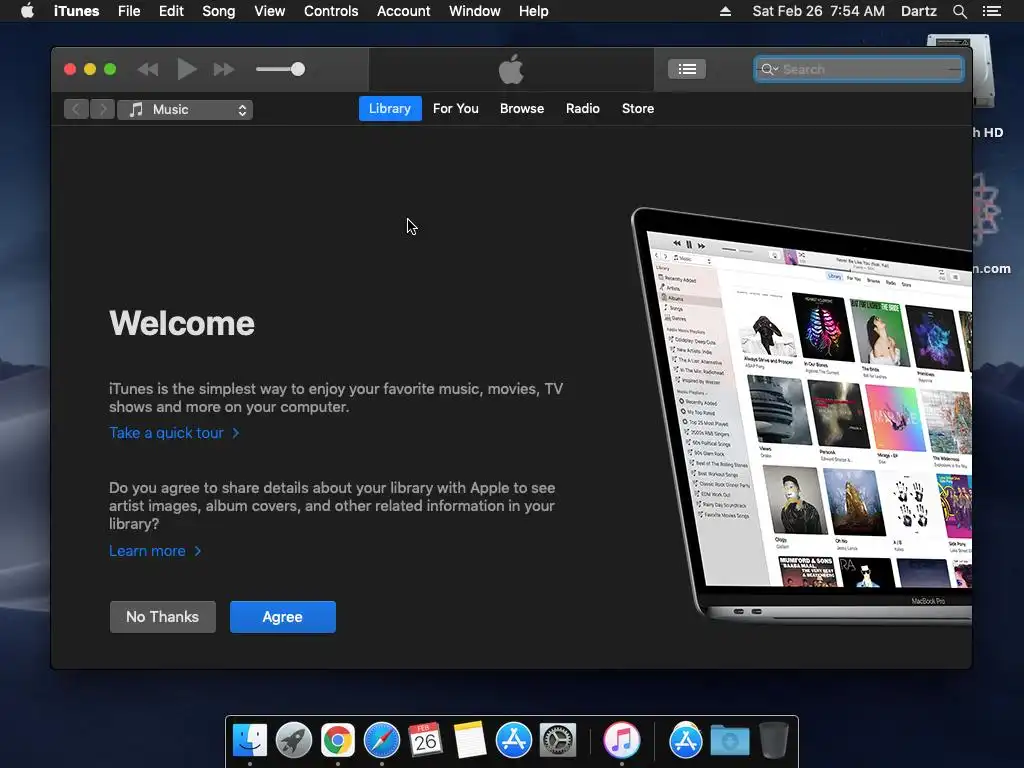This screenshot has width=1024, height=768.
Task: Select the Library tab
Action: [x=390, y=108]
